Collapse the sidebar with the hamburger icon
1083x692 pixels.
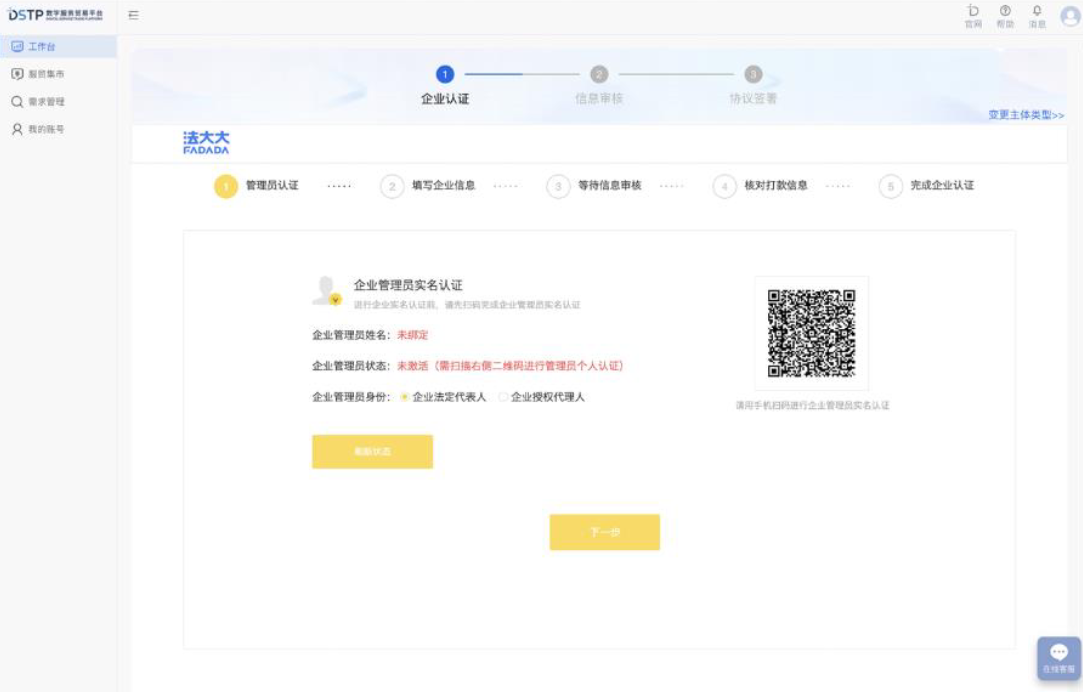click(133, 14)
